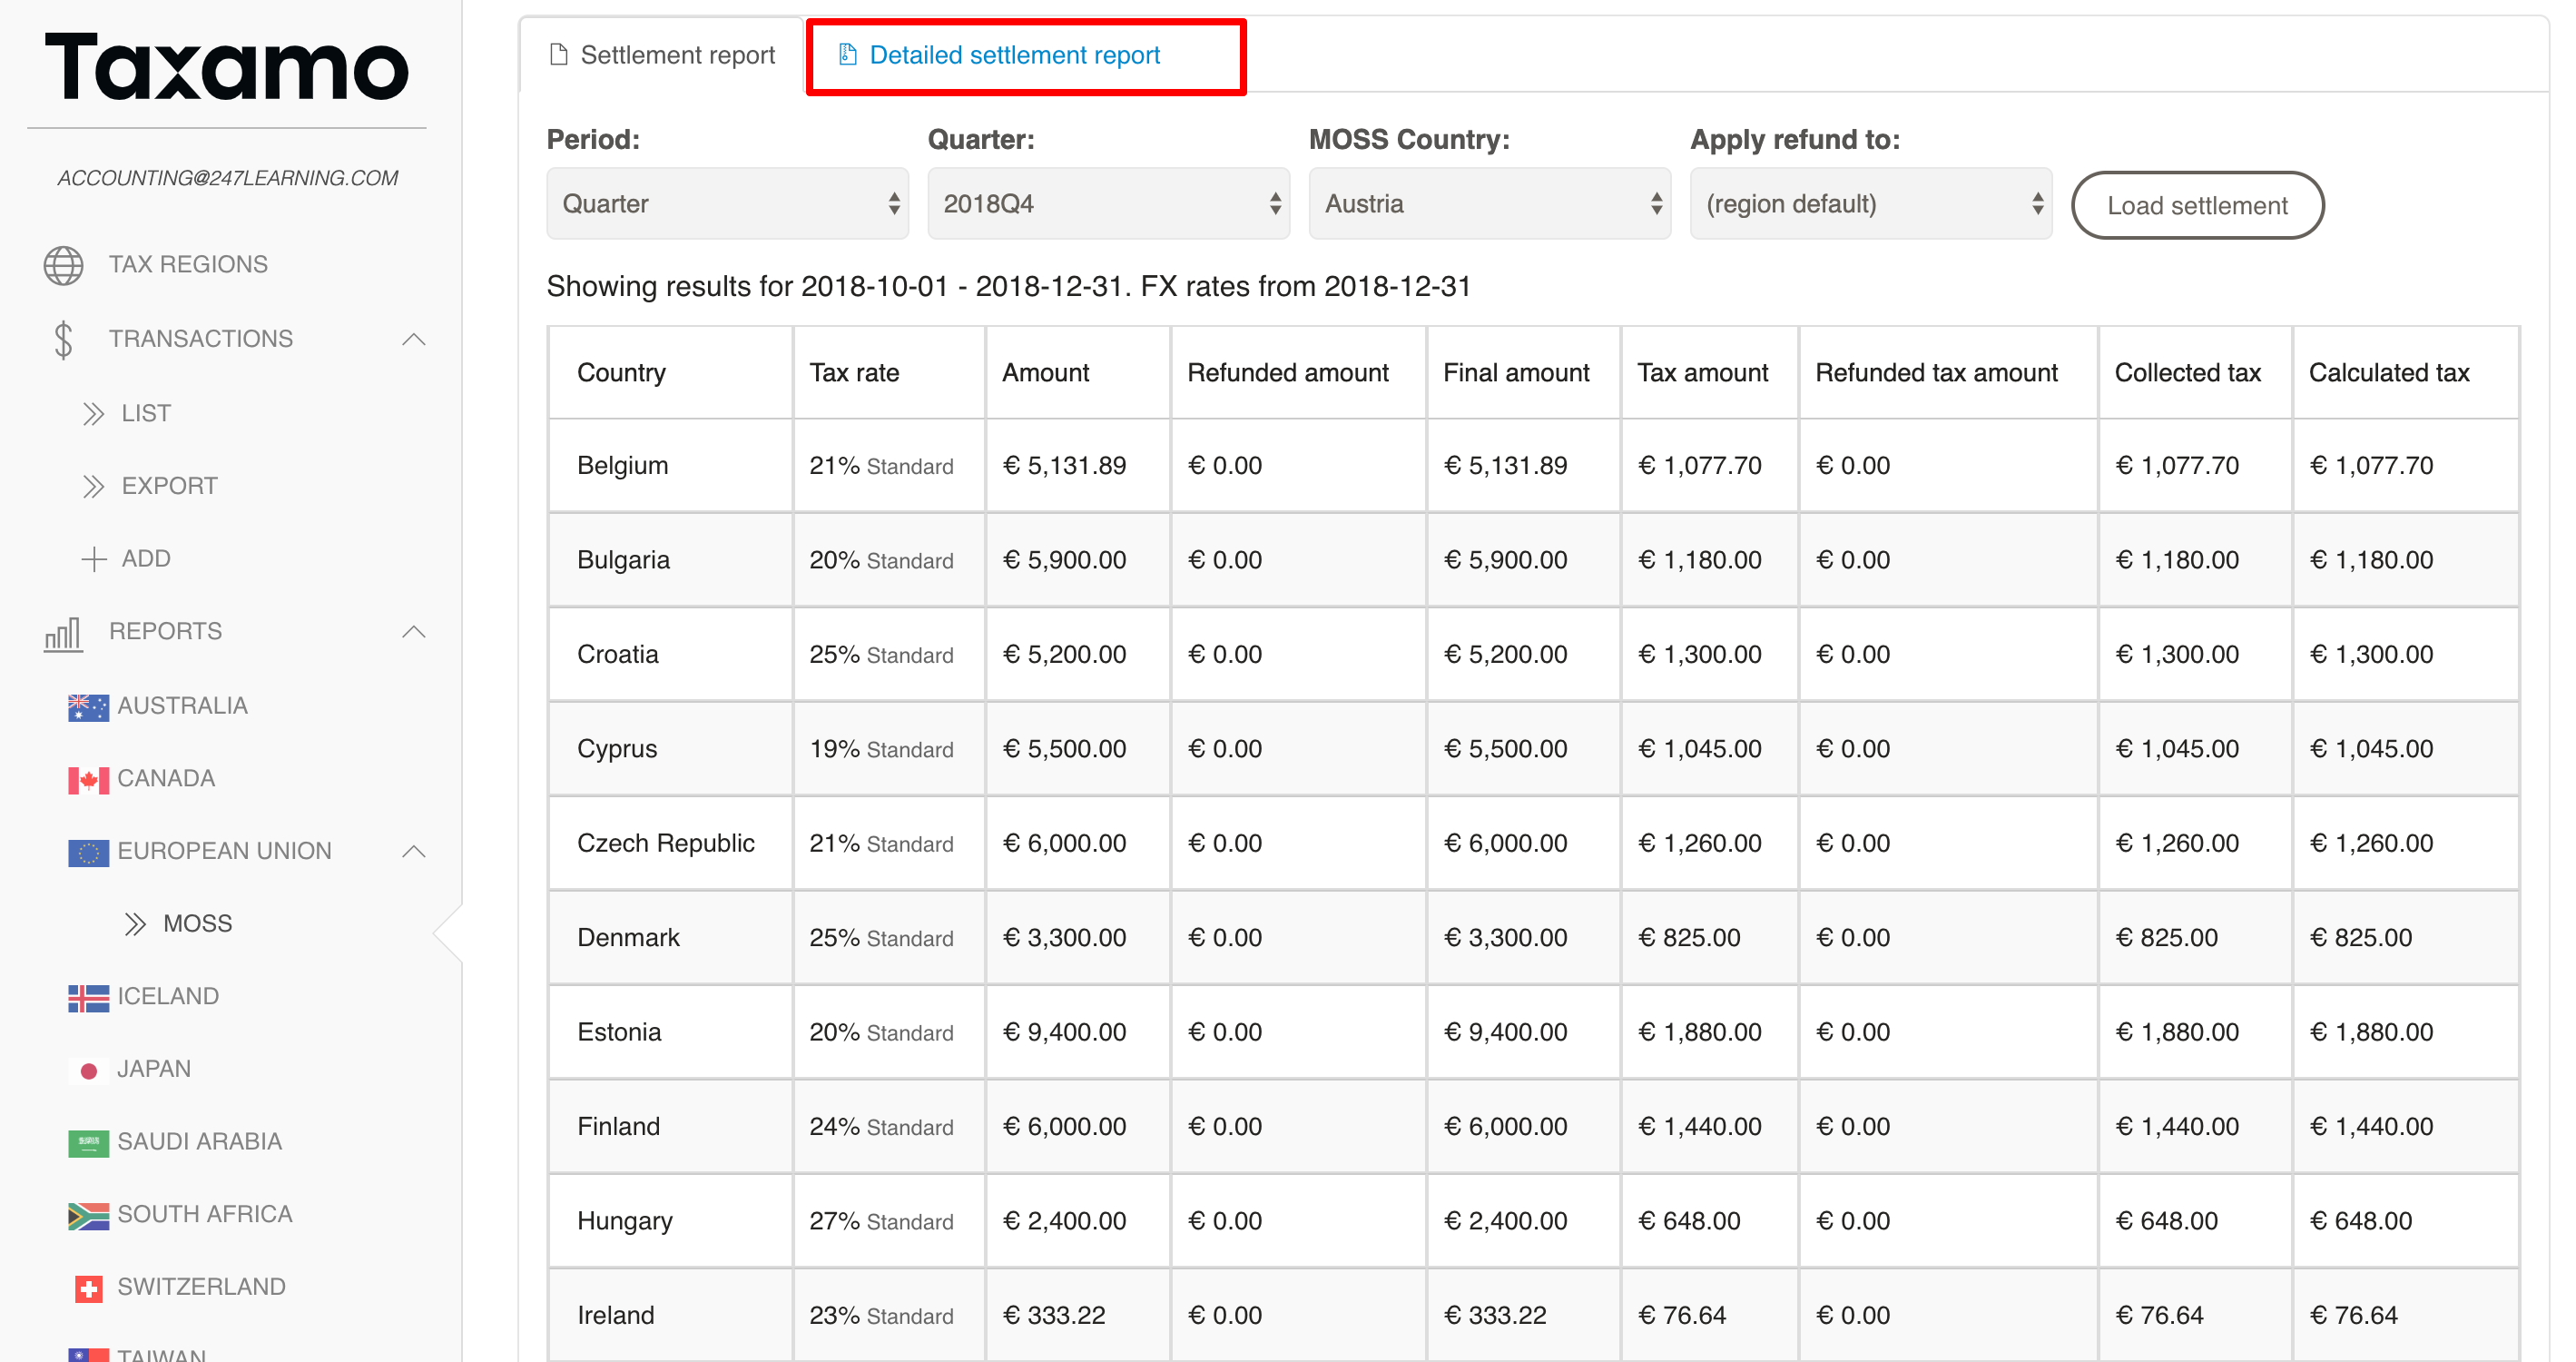The image size is (2576, 1362).
Task: Click the Reports bar chart icon
Action: (x=63, y=633)
